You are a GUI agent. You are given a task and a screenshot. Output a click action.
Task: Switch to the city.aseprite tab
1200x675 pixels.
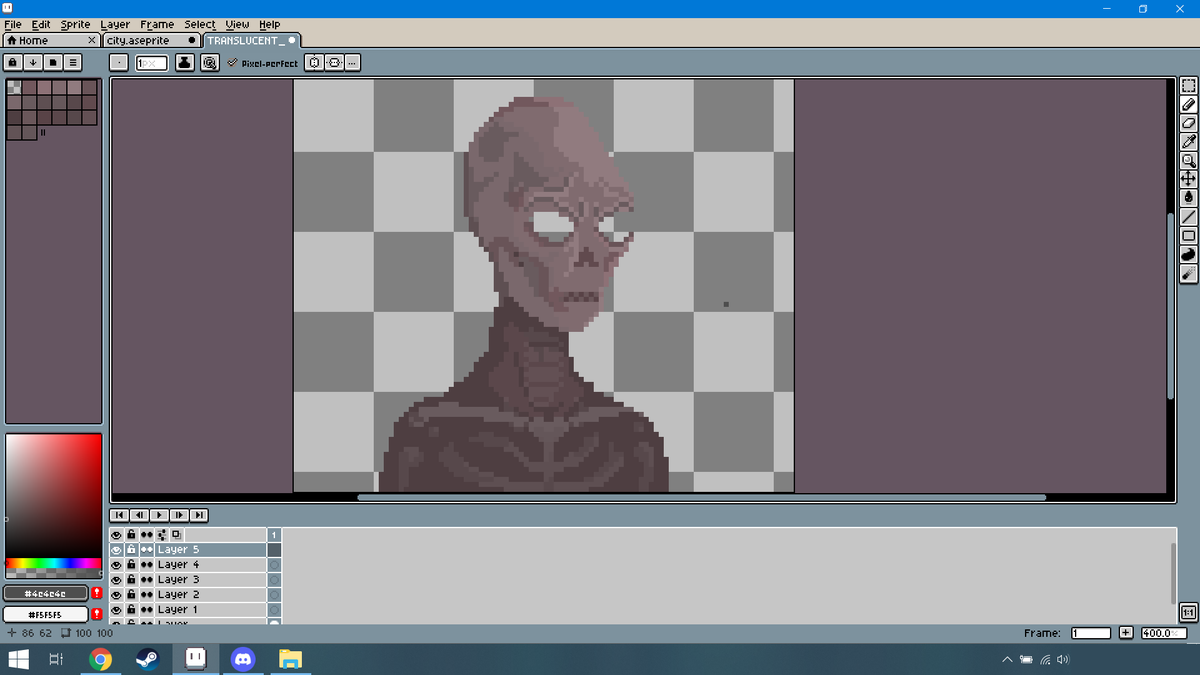(150, 40)
